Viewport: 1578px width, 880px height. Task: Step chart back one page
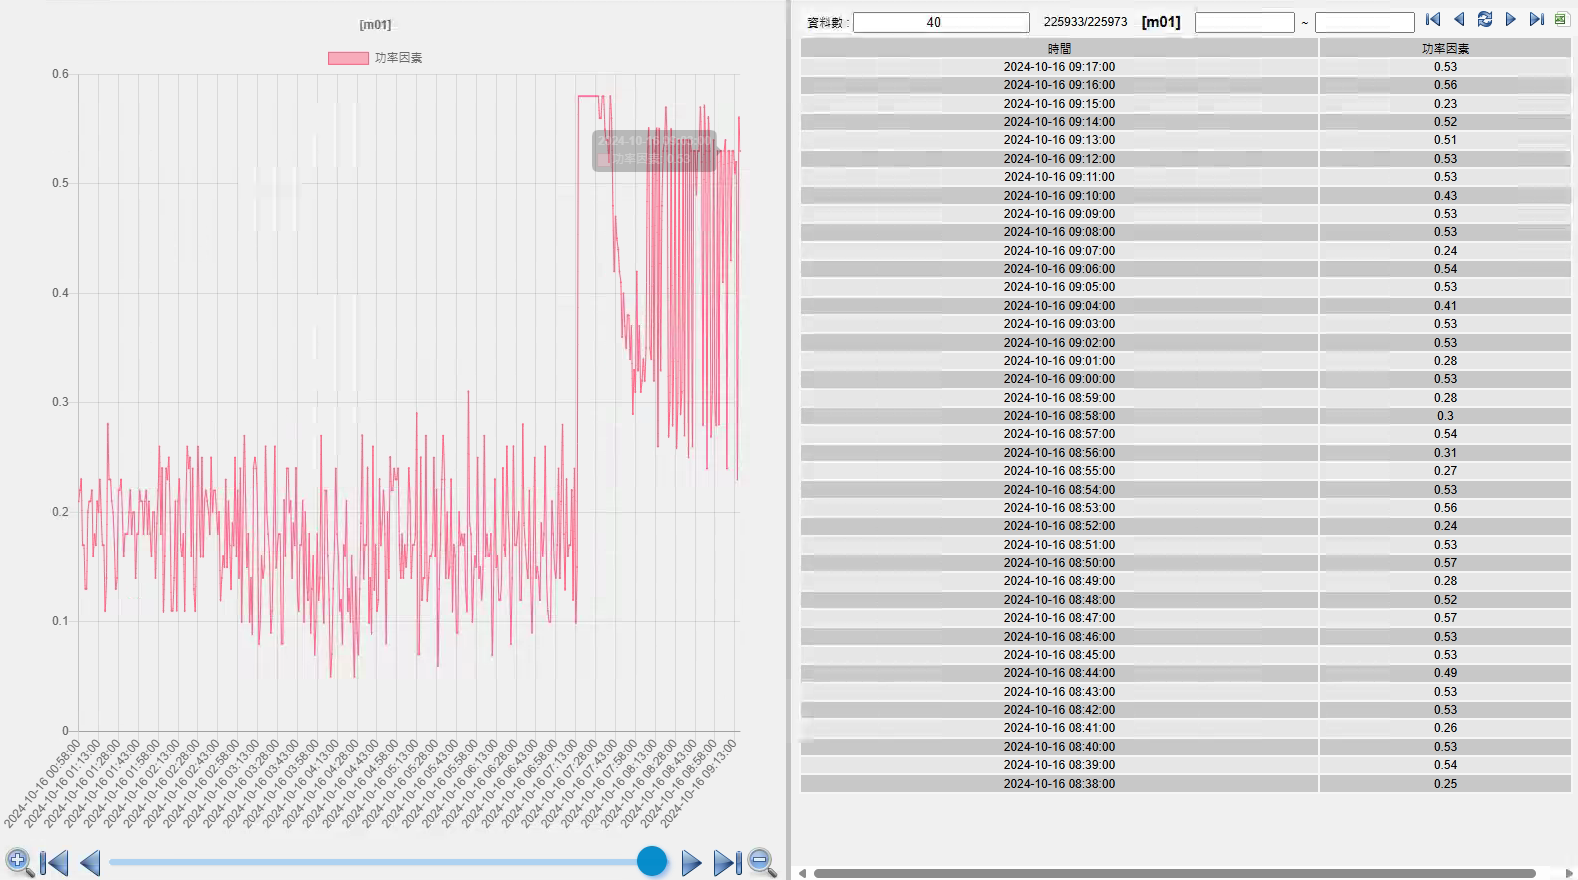(90, 862)
